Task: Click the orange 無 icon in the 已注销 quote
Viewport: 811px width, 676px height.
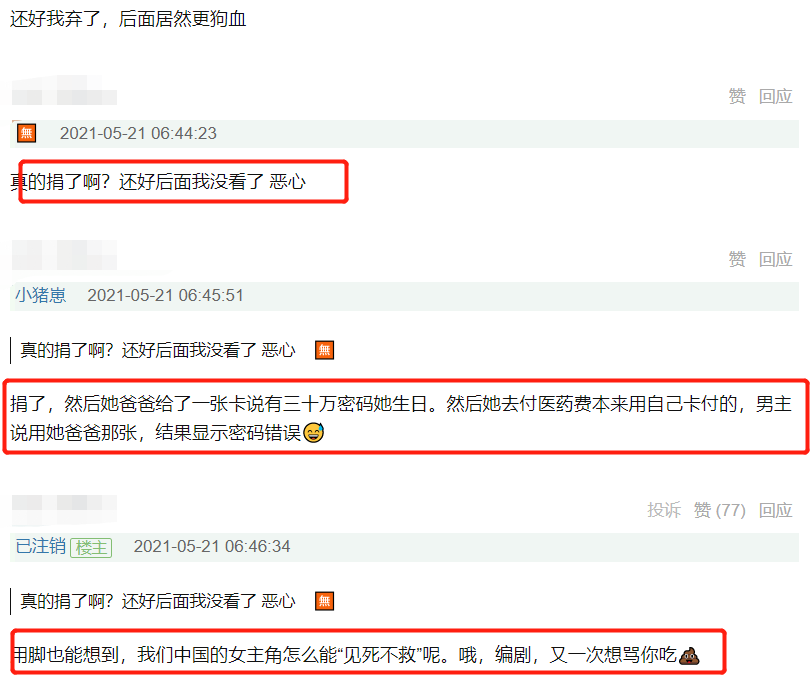Action: (324, 601)
